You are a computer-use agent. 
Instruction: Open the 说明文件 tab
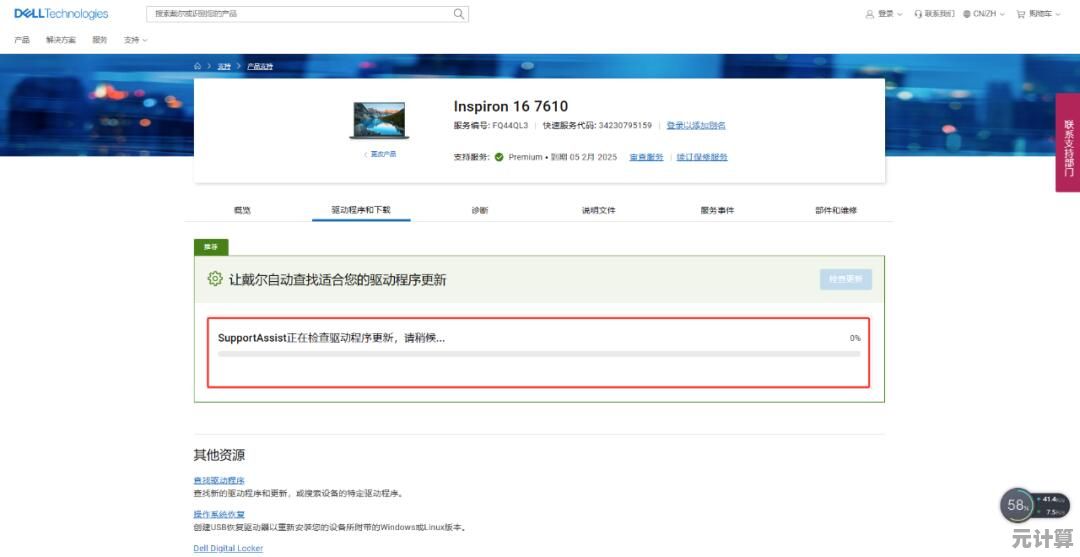pos(599,210)
